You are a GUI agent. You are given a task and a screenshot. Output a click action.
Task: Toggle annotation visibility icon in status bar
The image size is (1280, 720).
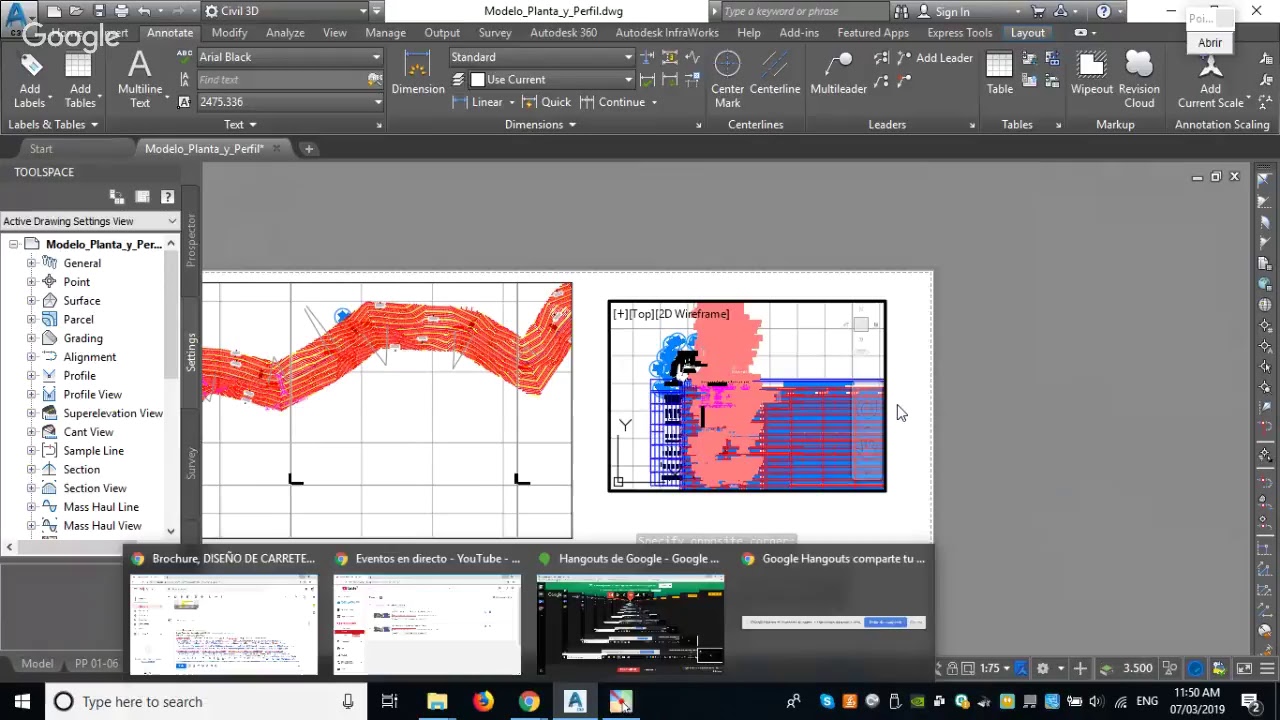click(x=1020, y=668)
